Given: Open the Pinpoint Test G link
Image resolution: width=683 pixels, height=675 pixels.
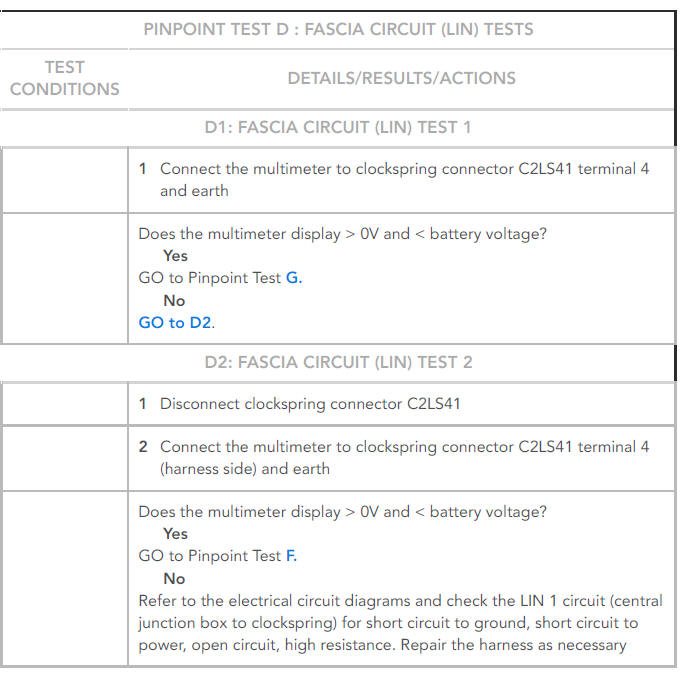Looking at the screenshot, I should point(293,278).
